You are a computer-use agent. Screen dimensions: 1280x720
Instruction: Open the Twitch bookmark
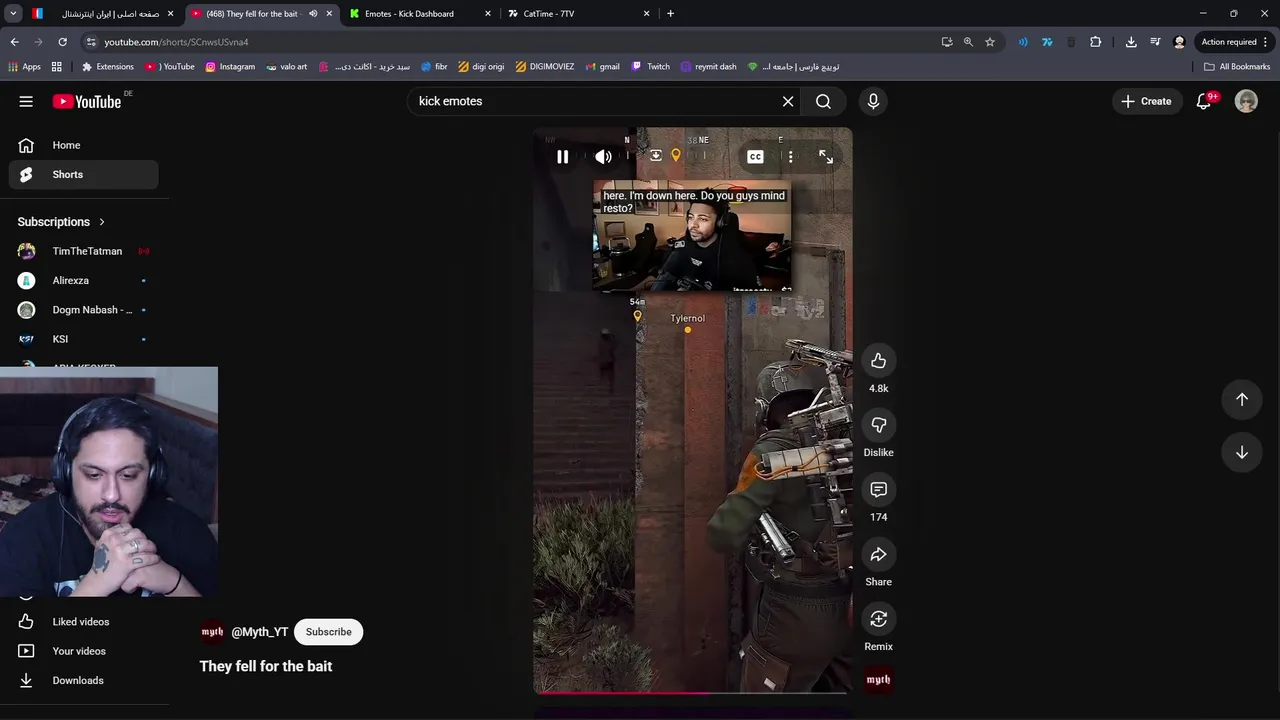point(651,67)
